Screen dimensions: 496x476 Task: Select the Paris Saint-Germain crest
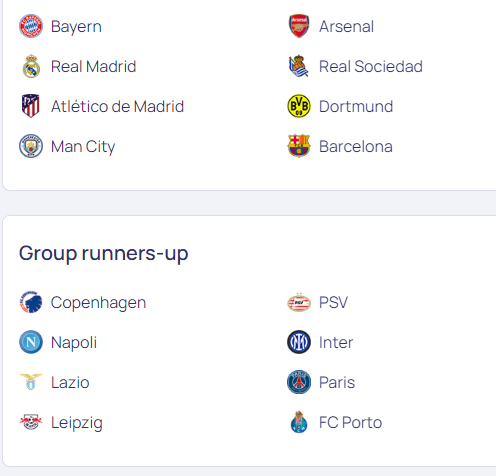(299, 382)
